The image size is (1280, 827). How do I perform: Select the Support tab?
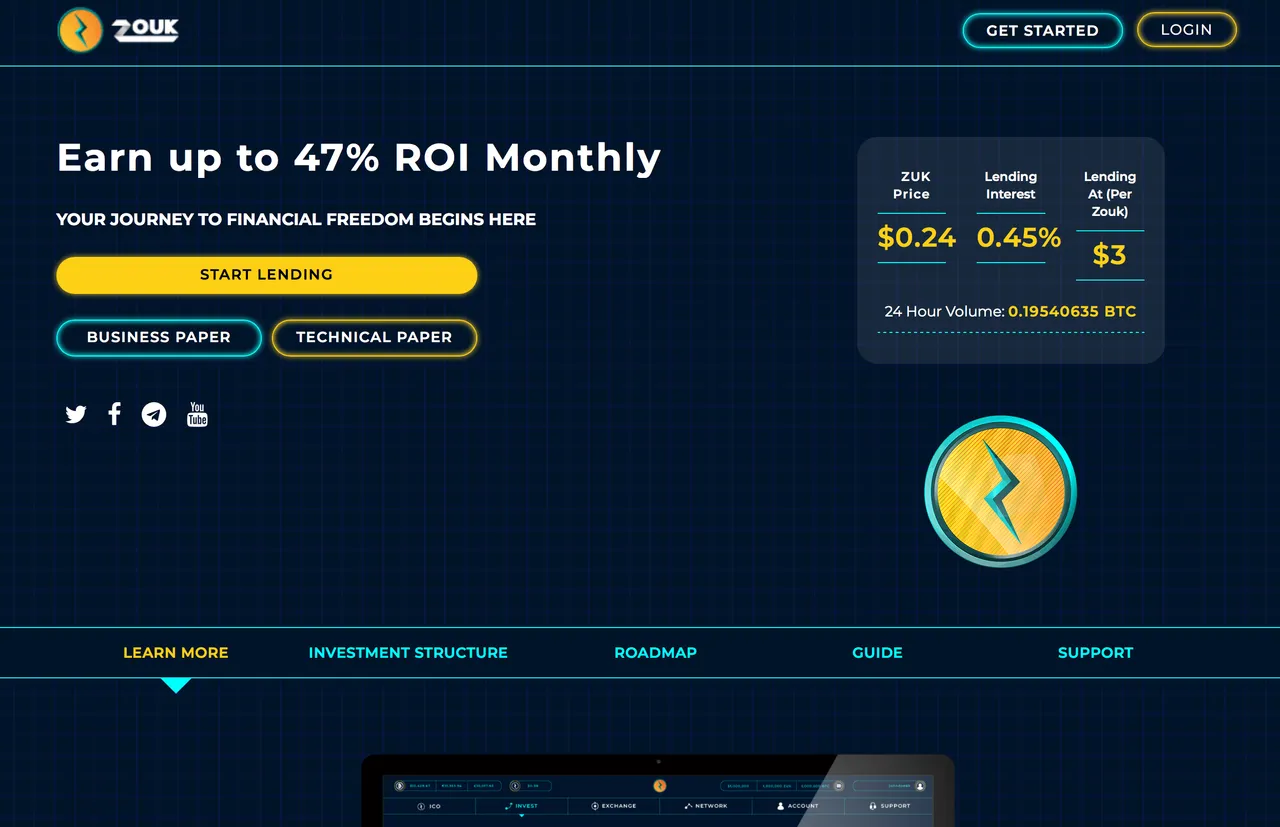click(1095, 653)
